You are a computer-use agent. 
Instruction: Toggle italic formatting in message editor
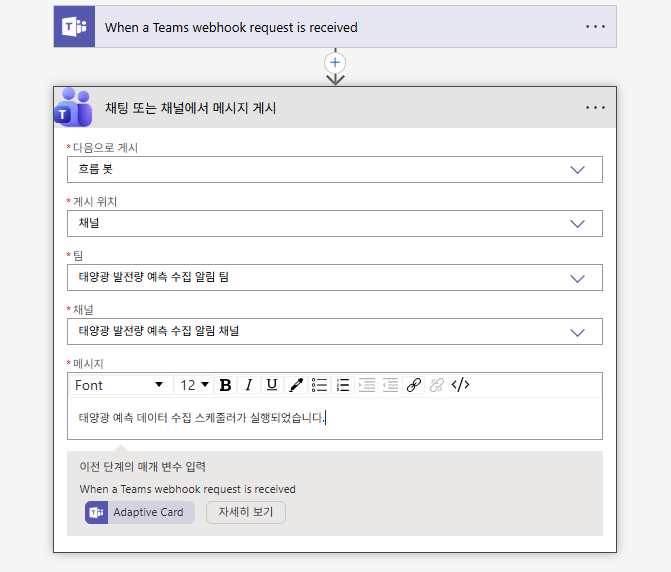[x=248, y=385]
